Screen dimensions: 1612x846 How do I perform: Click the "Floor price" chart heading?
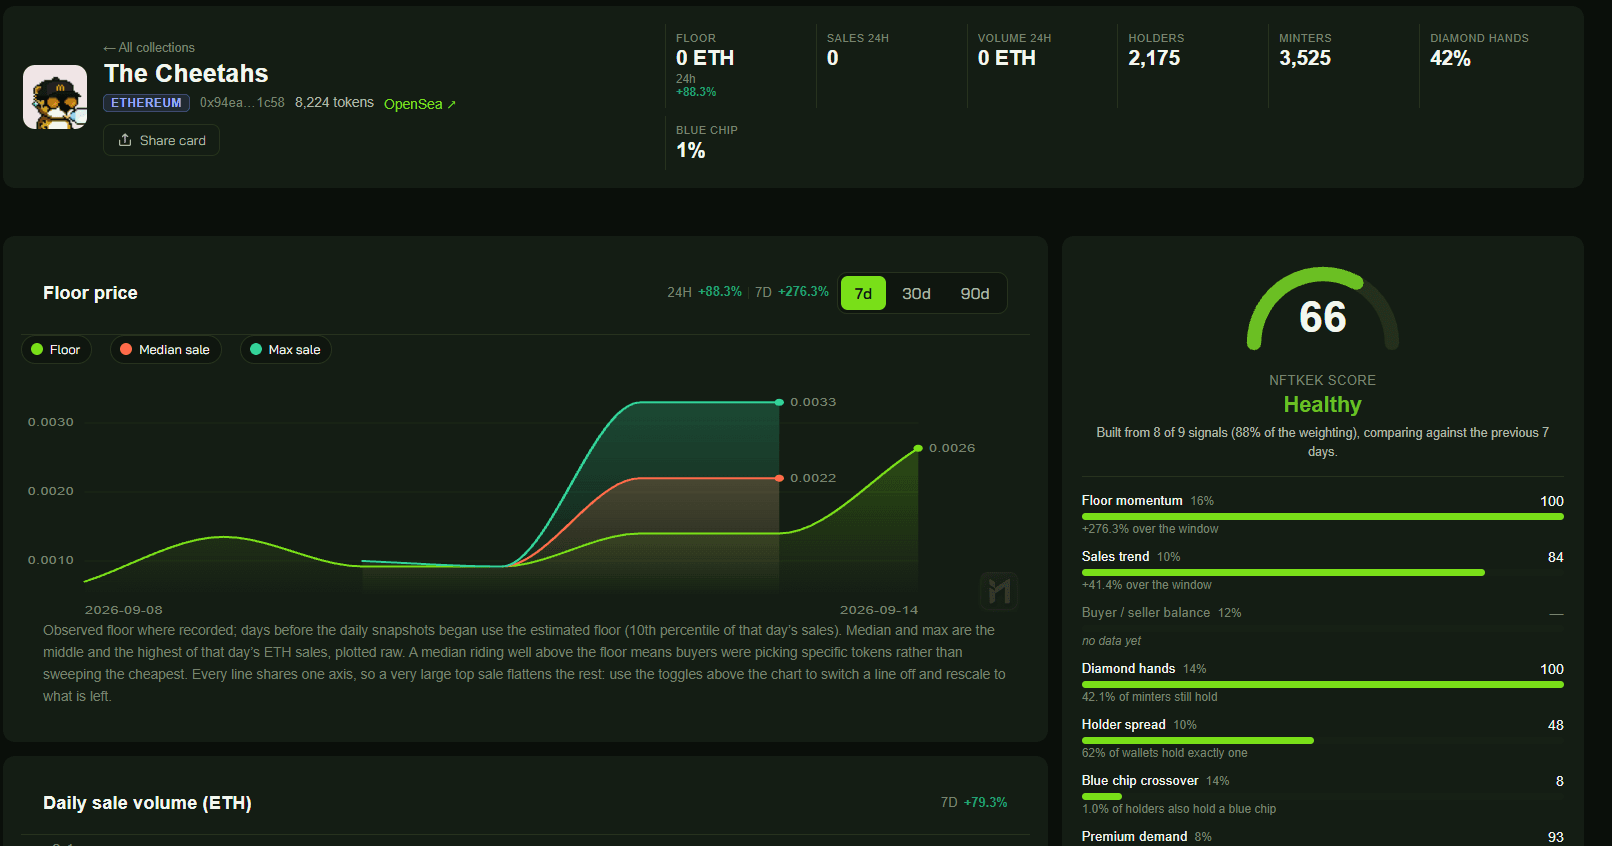(90, 293)
